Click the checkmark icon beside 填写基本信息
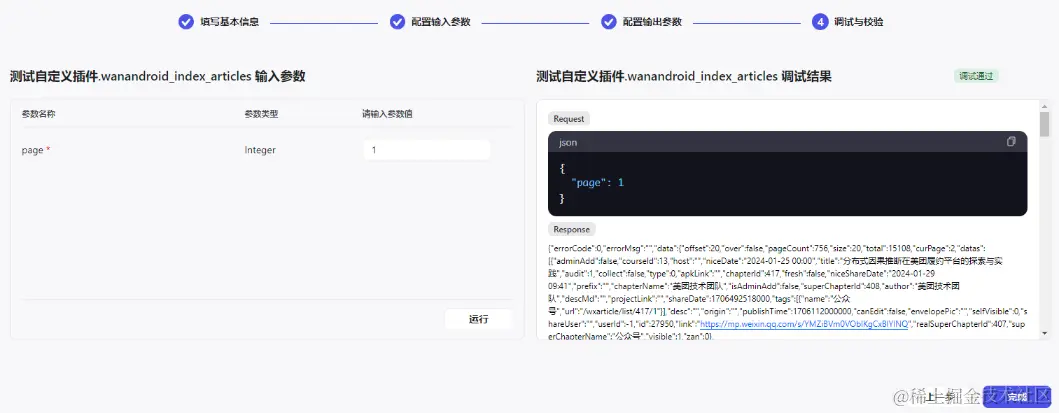Viewport: 1059px width, 413px height. pos(186,22)
